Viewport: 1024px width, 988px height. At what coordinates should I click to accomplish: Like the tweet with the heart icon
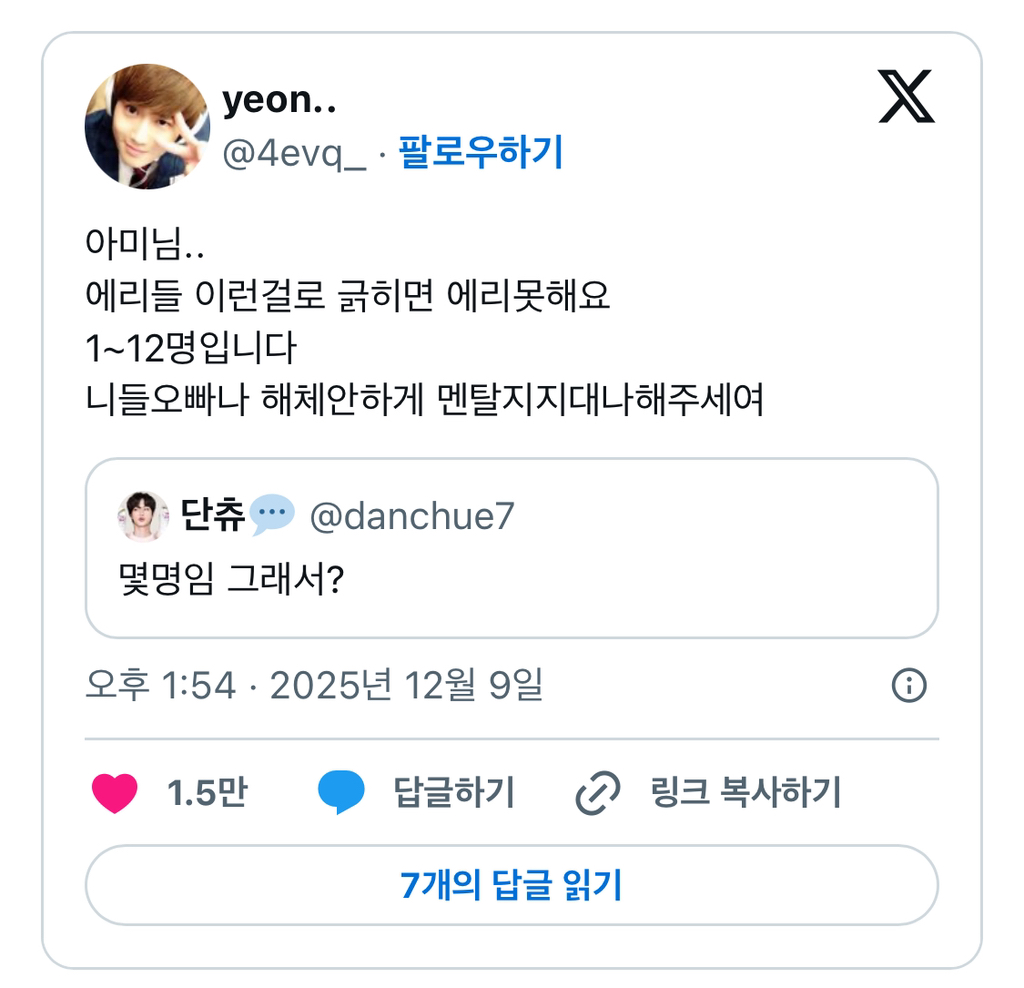pyautogui.click(x=115, y=792)
